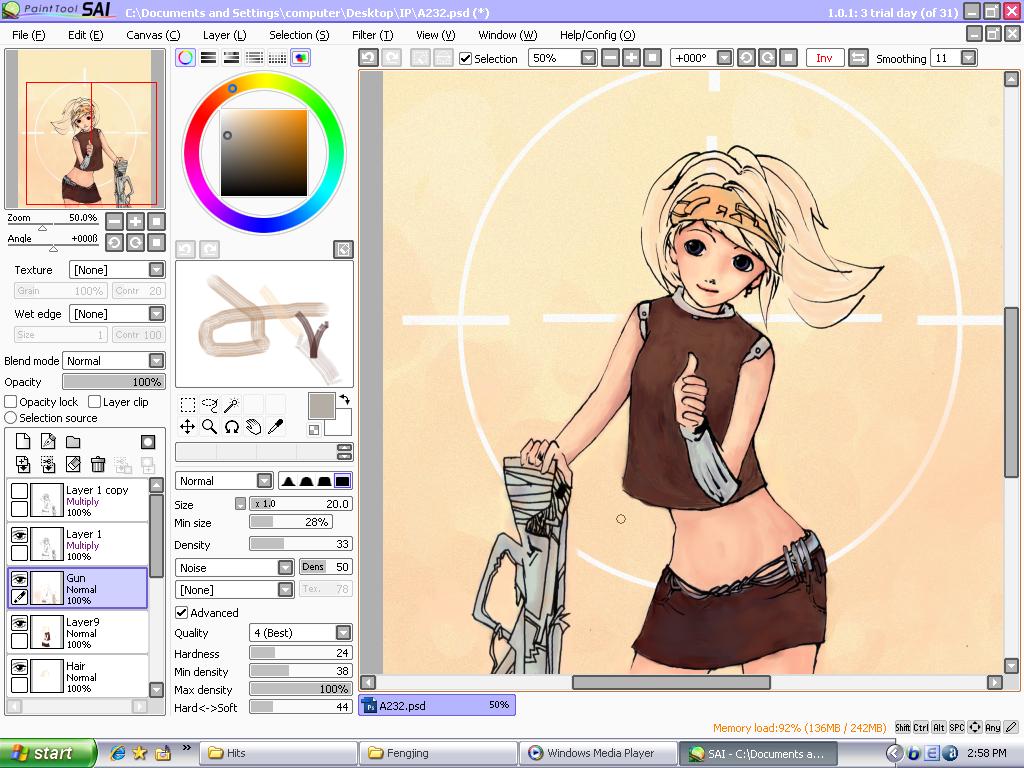
Task: Open the Texture dropdown
Action: 154,269
